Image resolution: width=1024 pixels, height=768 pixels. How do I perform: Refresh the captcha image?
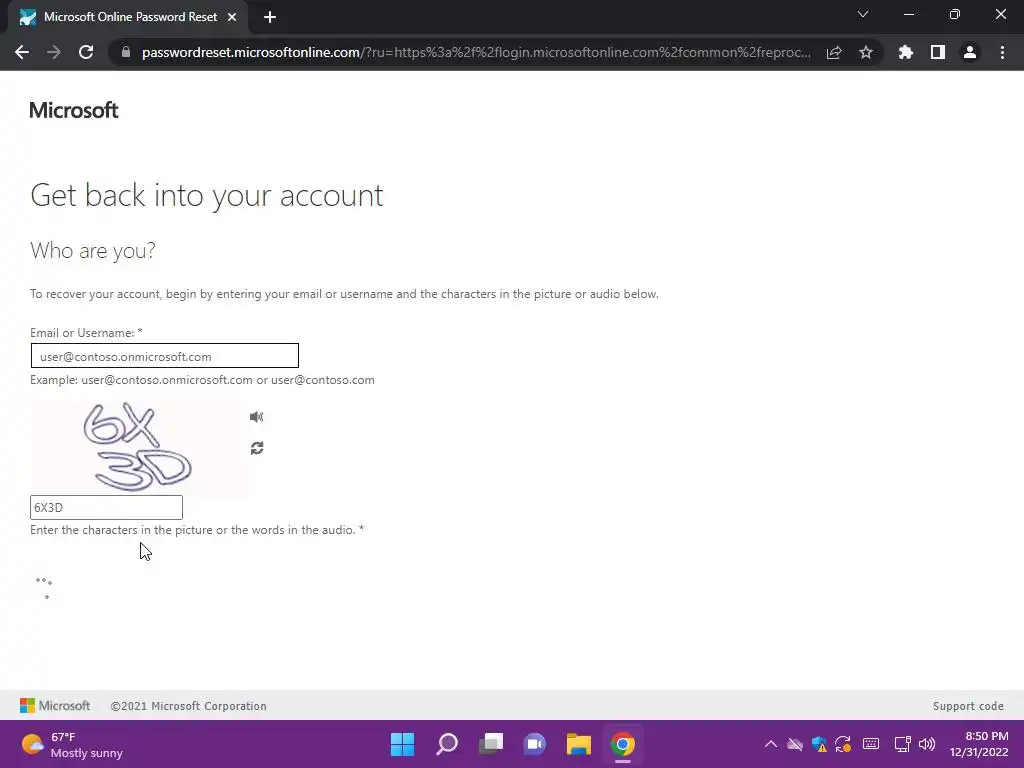257,448
